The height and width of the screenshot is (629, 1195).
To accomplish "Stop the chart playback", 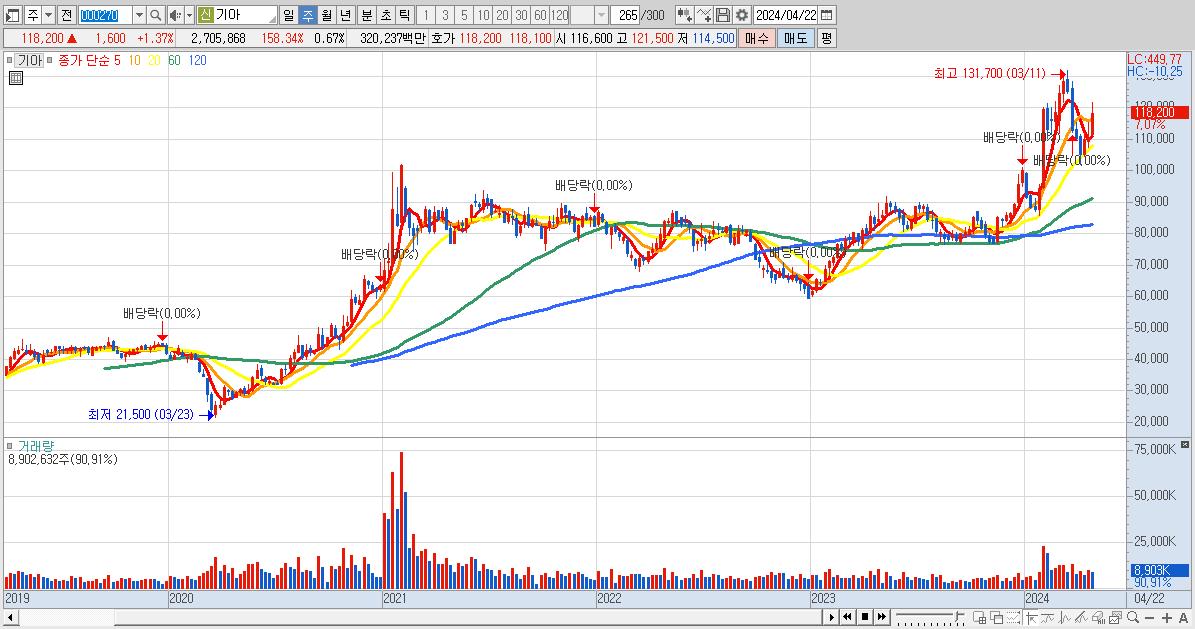I will [865, 617].
